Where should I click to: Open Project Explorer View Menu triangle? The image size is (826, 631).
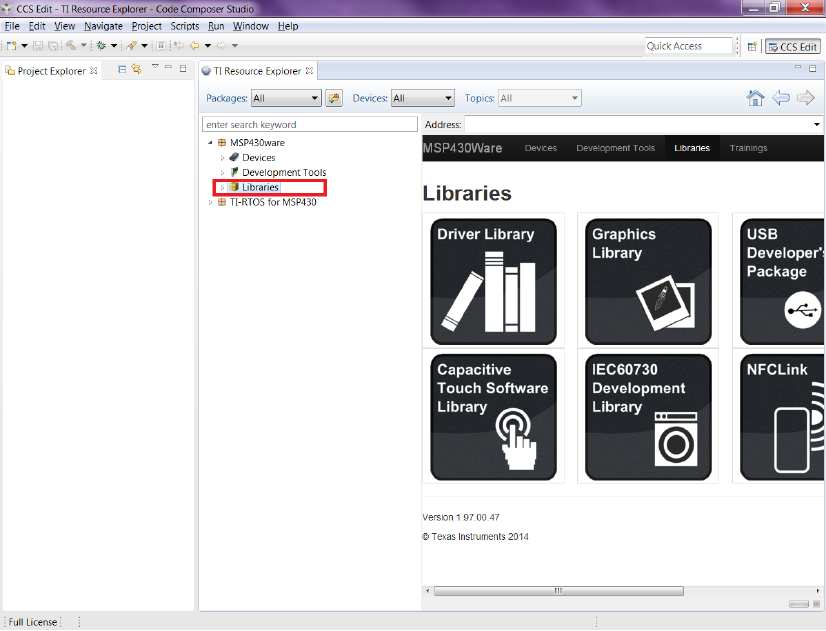(x=155, y=66)
